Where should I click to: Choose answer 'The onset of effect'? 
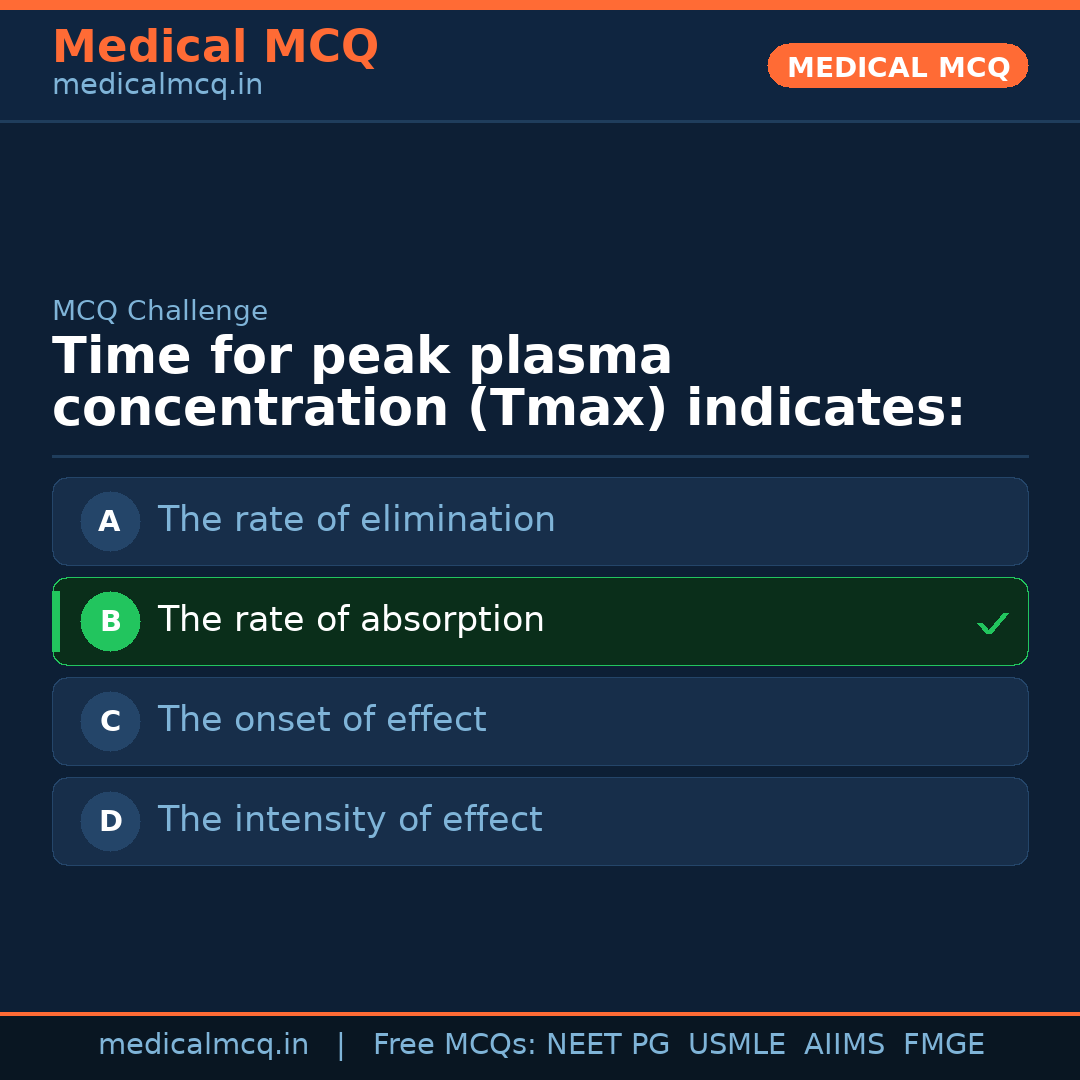pyautogui.click(x=321, y=720)
